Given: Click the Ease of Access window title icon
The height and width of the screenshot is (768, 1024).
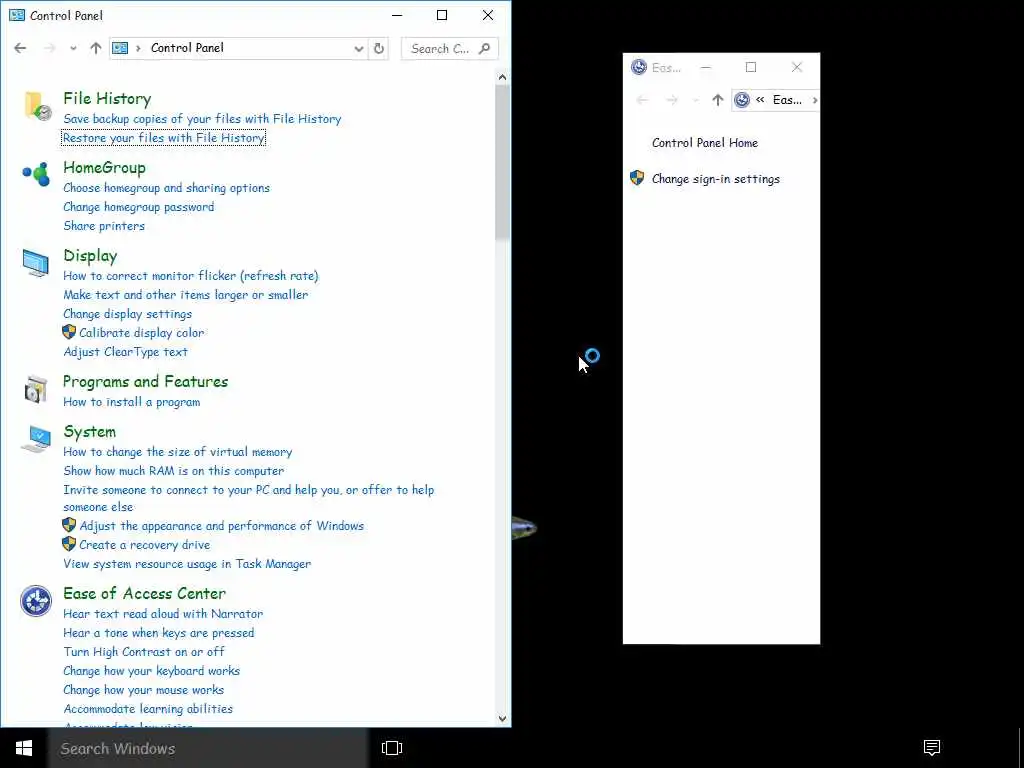Looking at the screenshot, I should click(639, 67).
